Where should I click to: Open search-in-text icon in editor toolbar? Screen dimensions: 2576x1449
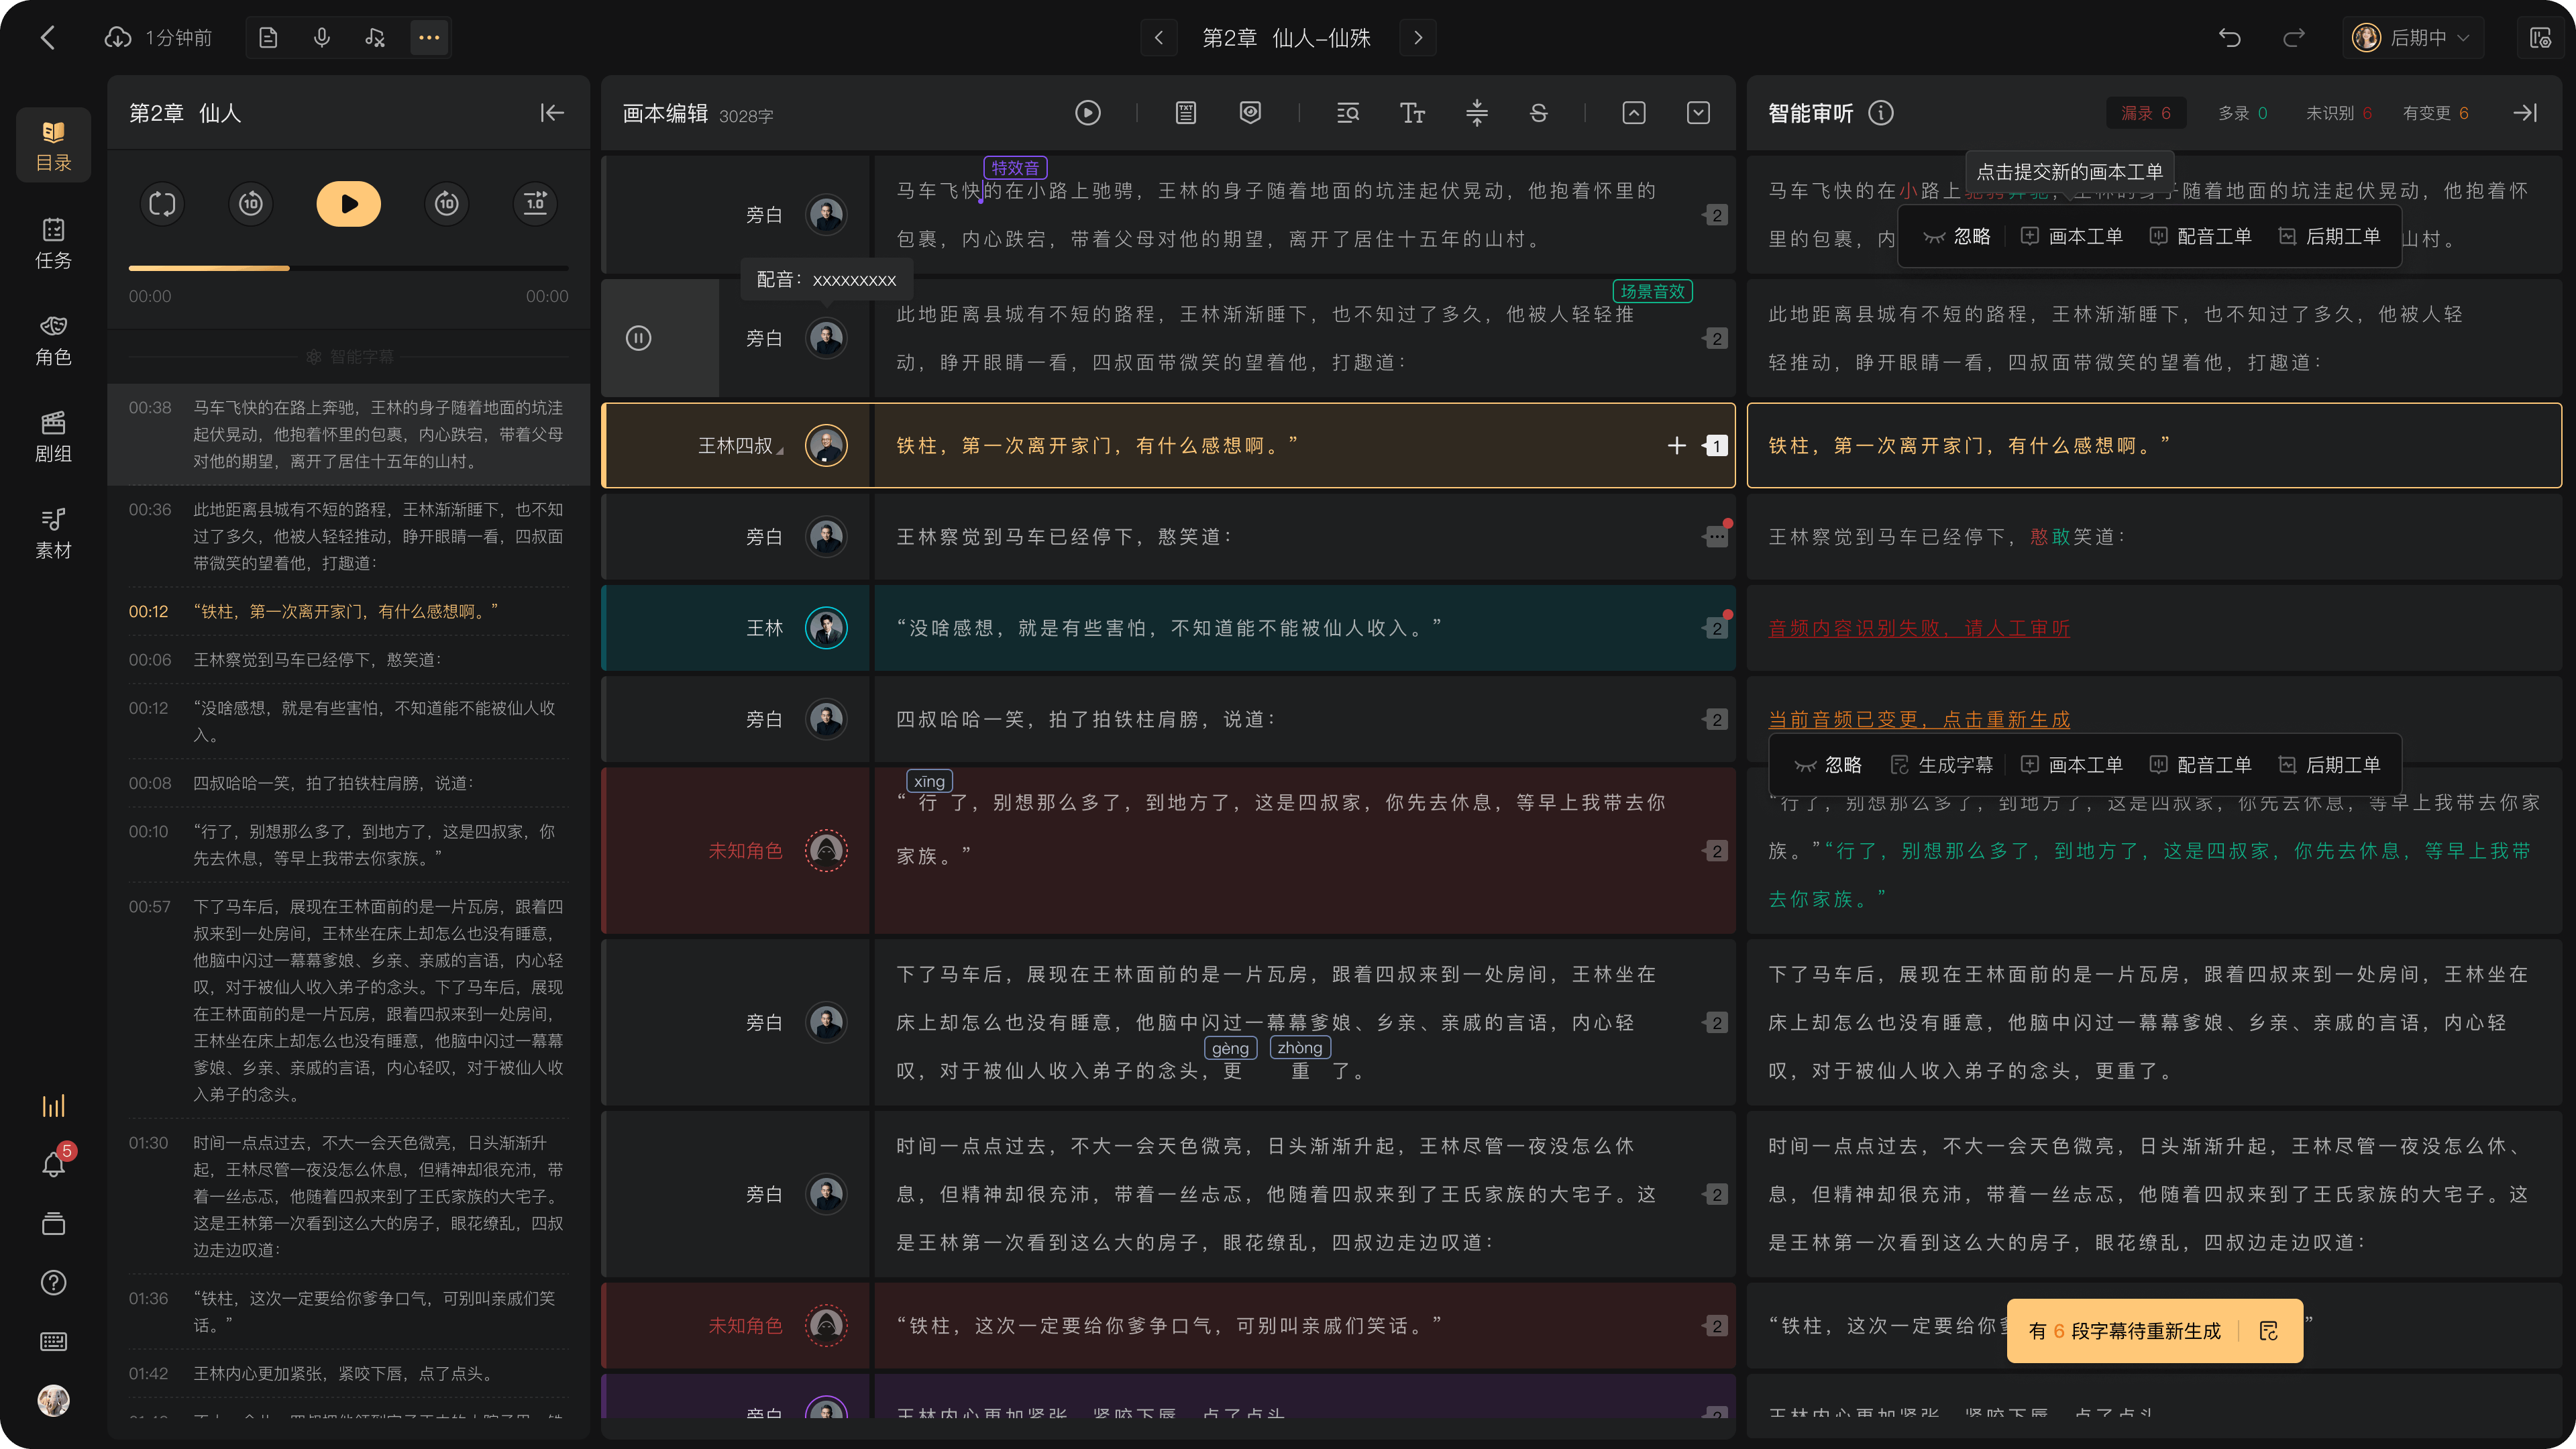click(1348, 113)
